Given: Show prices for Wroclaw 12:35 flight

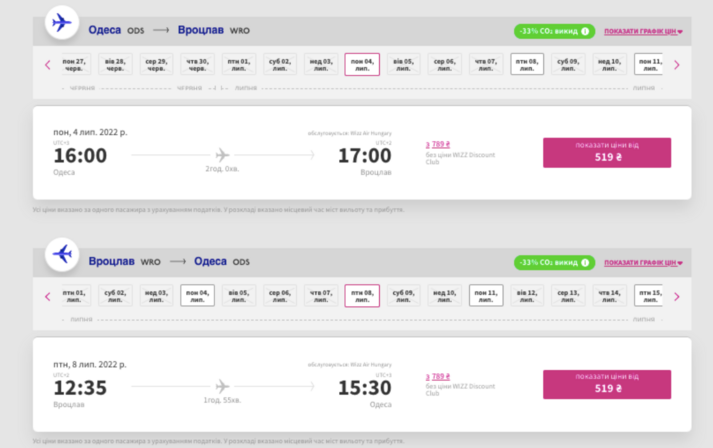Looking at the screenshot, I should tap(607, 384).
